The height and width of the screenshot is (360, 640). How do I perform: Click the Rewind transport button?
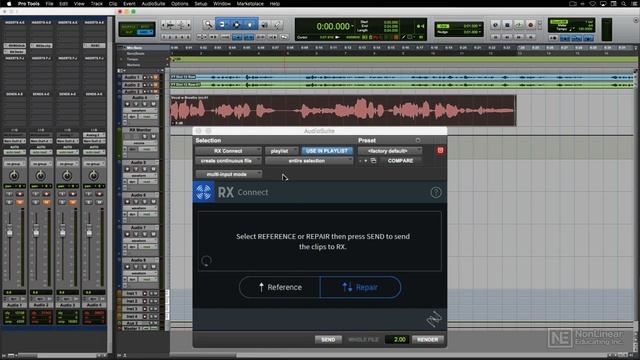click(507, 37)
